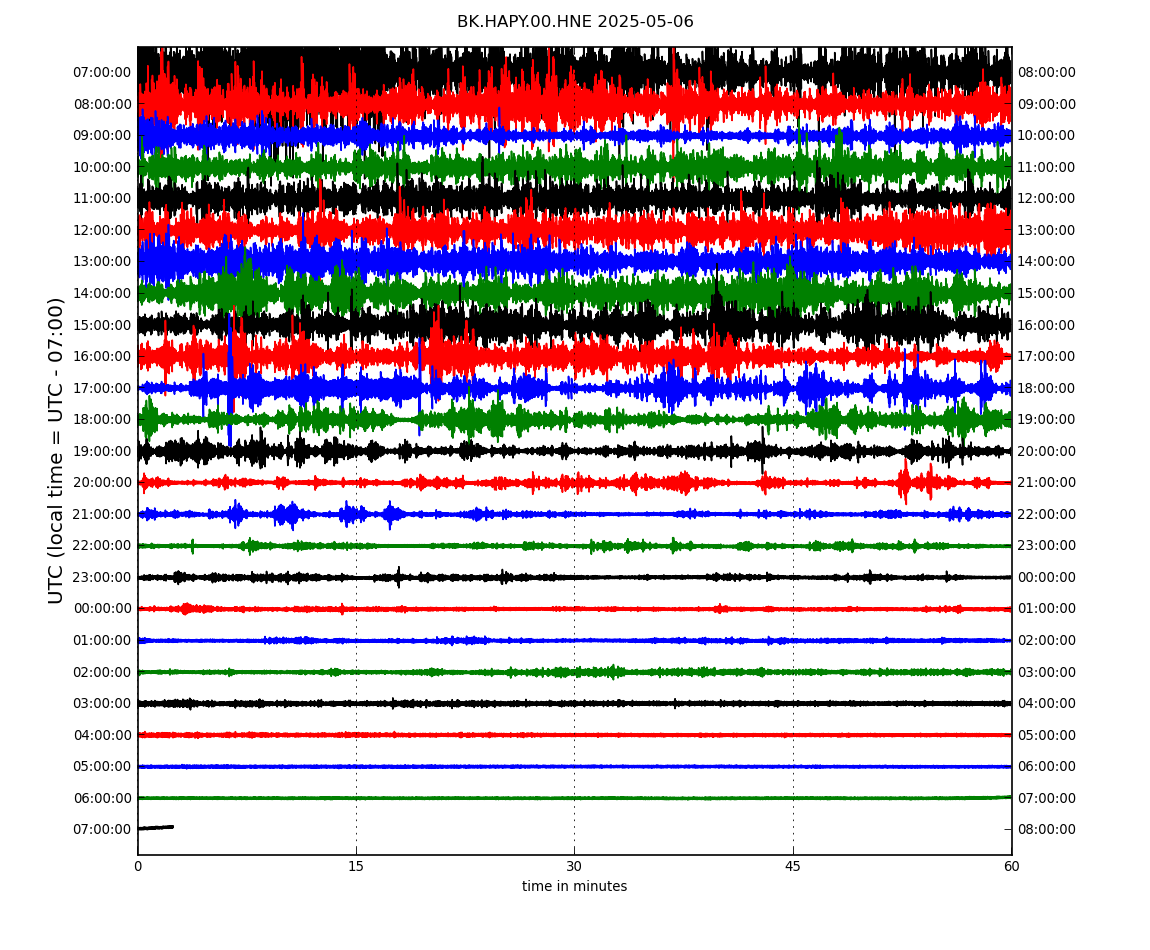The height and width of the screenshot is (950, 1150).
Task: Click the flat green 06:00:00 trace line
Action: pos(574,798)
